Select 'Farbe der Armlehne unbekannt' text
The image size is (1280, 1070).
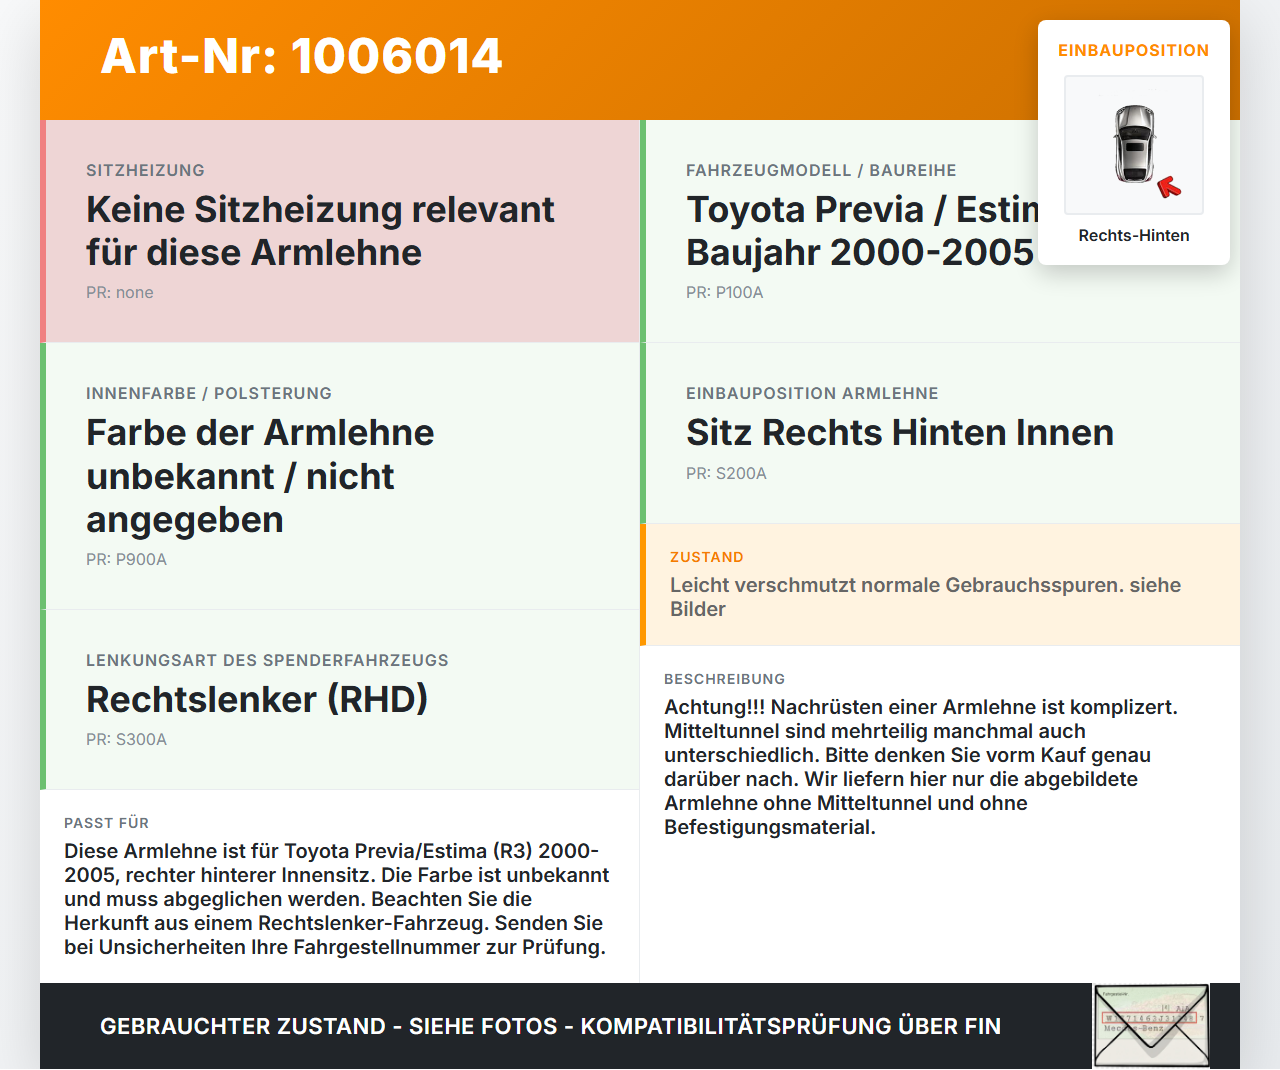(x=260, y=476)
